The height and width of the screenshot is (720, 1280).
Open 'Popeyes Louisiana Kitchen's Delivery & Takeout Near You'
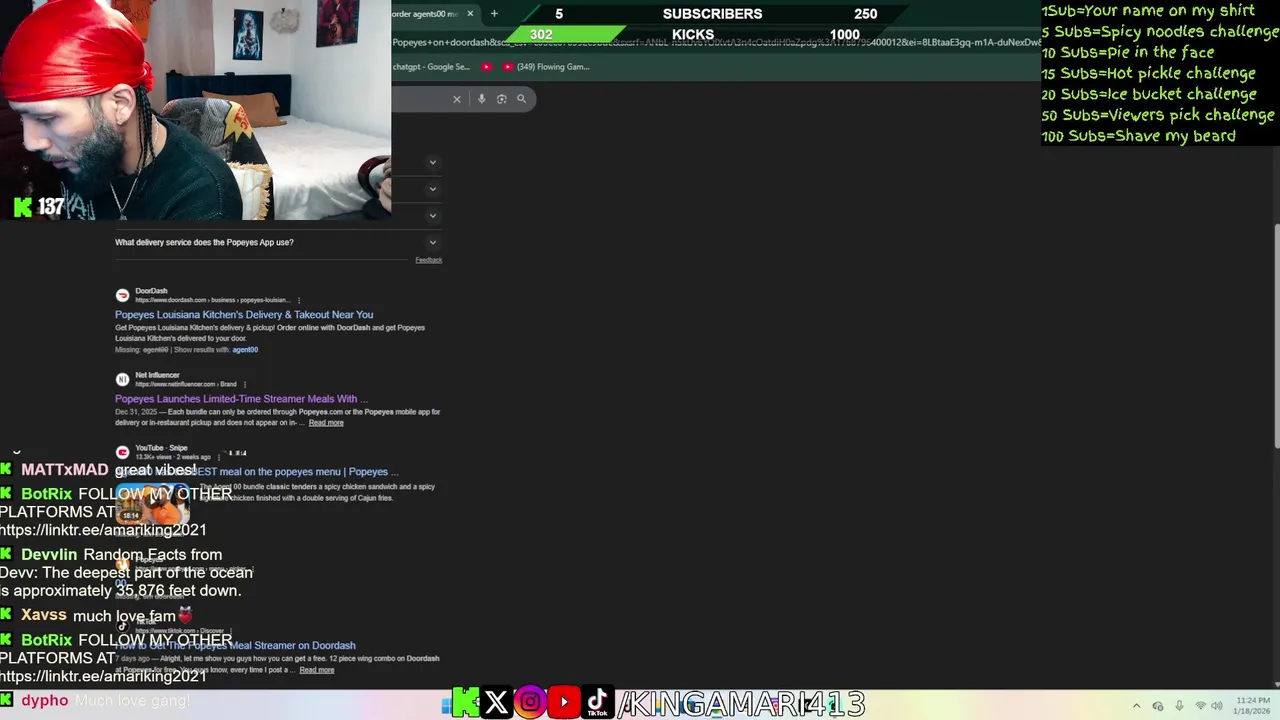(x=244, y=315)
